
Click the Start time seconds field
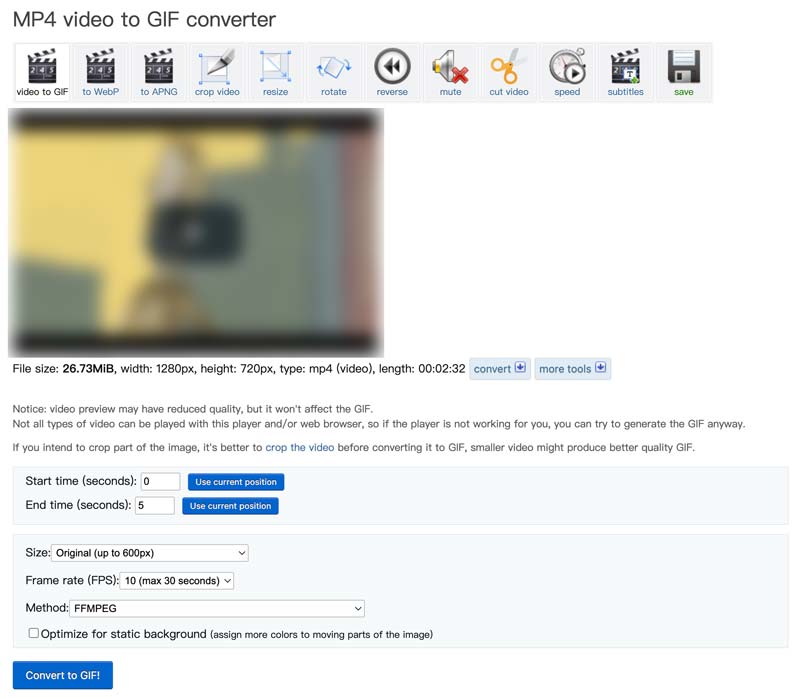[x=160, y=481]
